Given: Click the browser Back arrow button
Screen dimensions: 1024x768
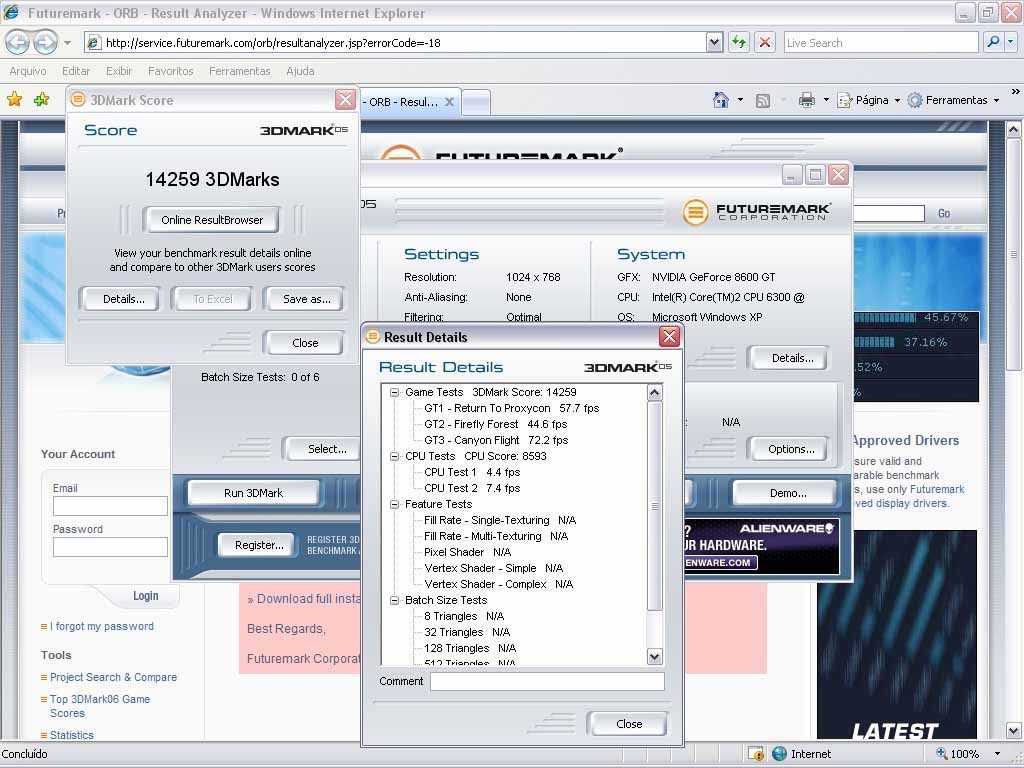Looking at the screenshot, I should click(x=18, y=42).
